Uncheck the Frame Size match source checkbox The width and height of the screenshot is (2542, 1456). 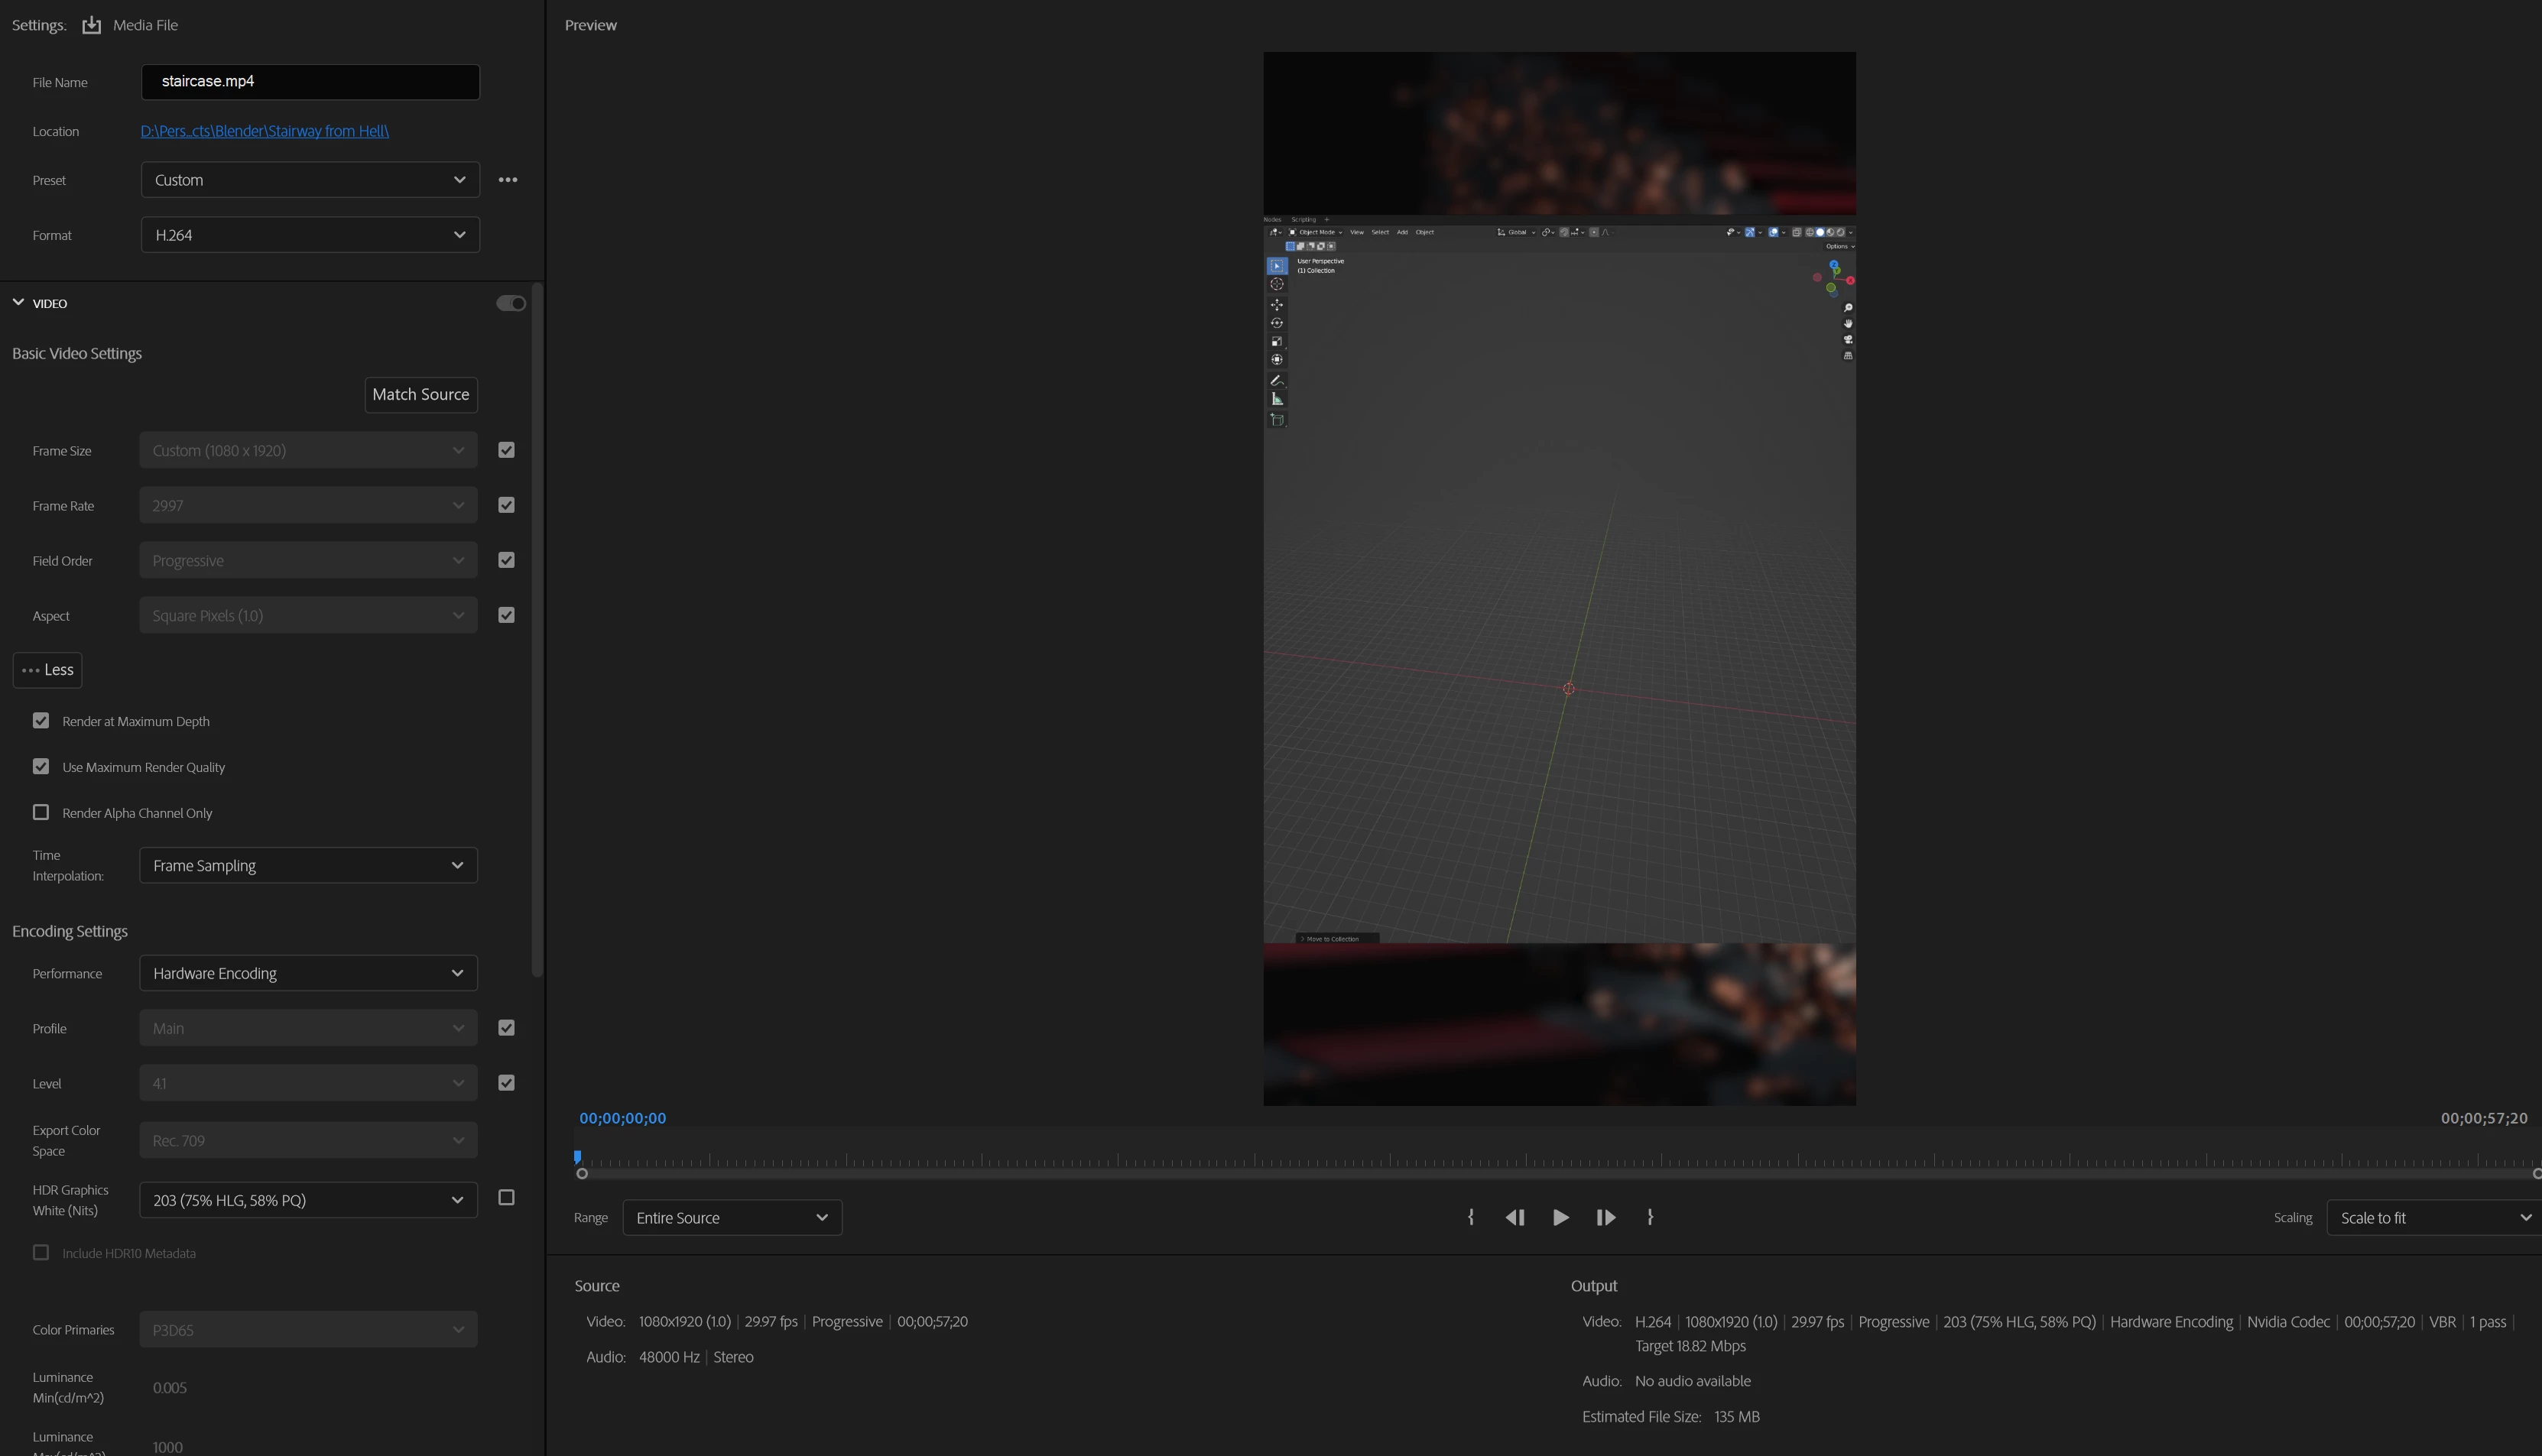pos(506,450)
